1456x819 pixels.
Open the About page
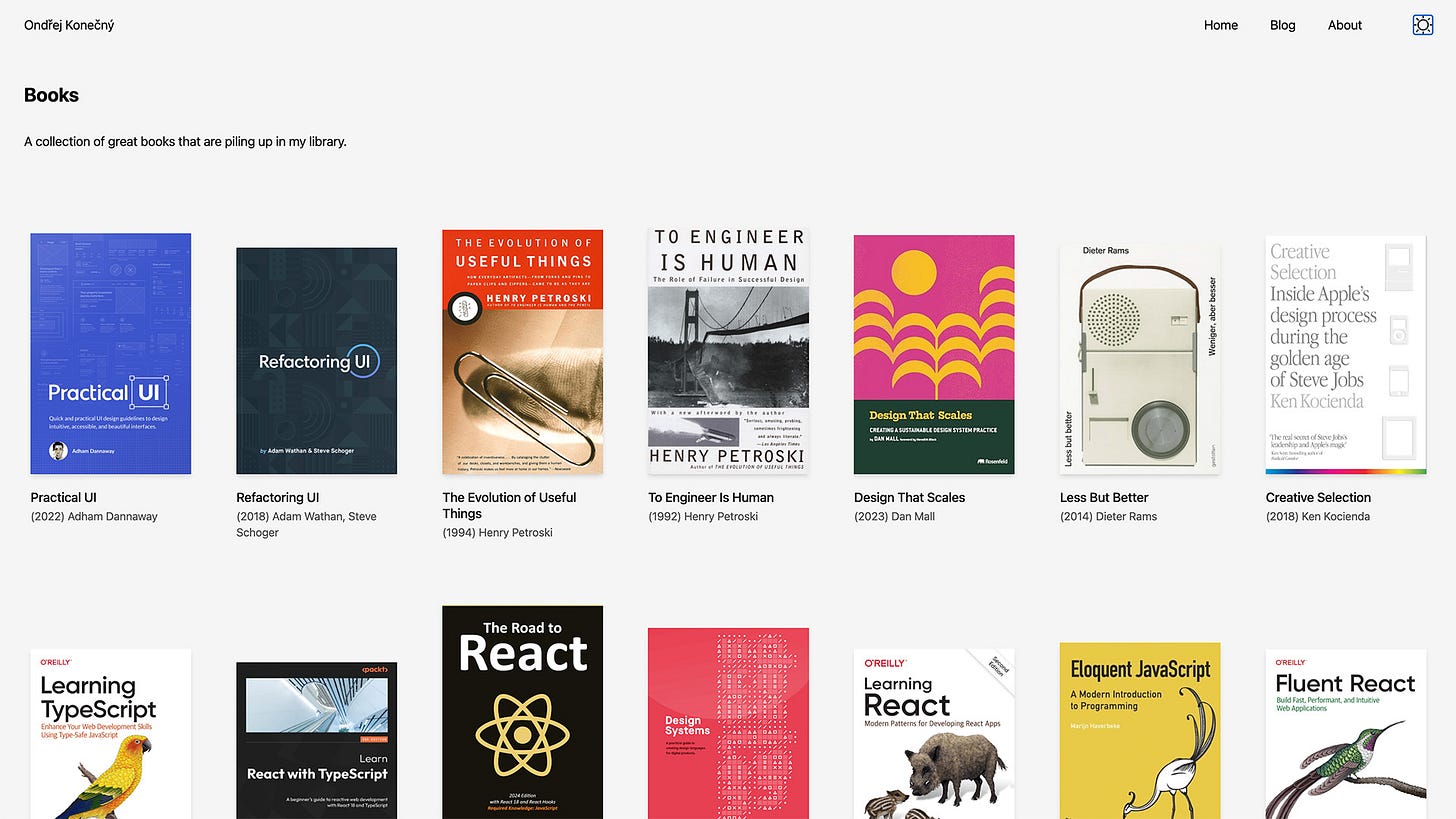click(x=1345, y=25)
